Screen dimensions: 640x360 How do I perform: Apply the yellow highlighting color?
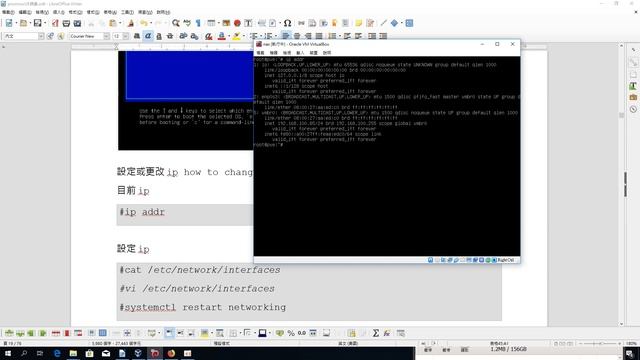[236, 36]
